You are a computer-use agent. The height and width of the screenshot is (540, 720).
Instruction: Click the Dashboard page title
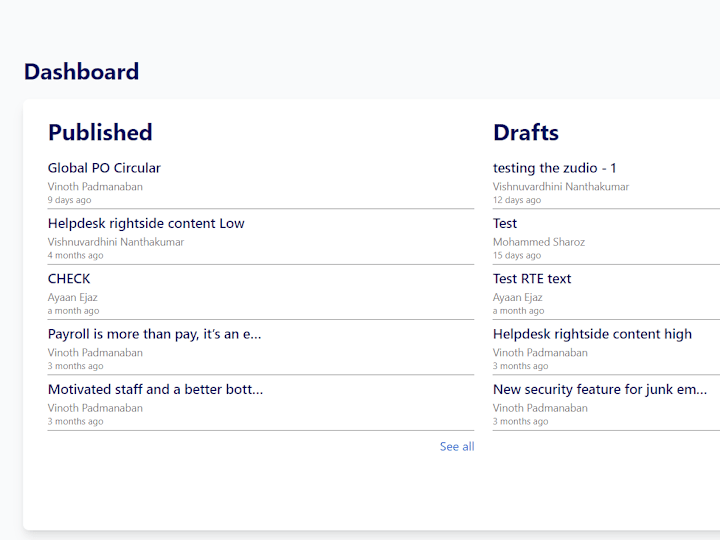81,72
